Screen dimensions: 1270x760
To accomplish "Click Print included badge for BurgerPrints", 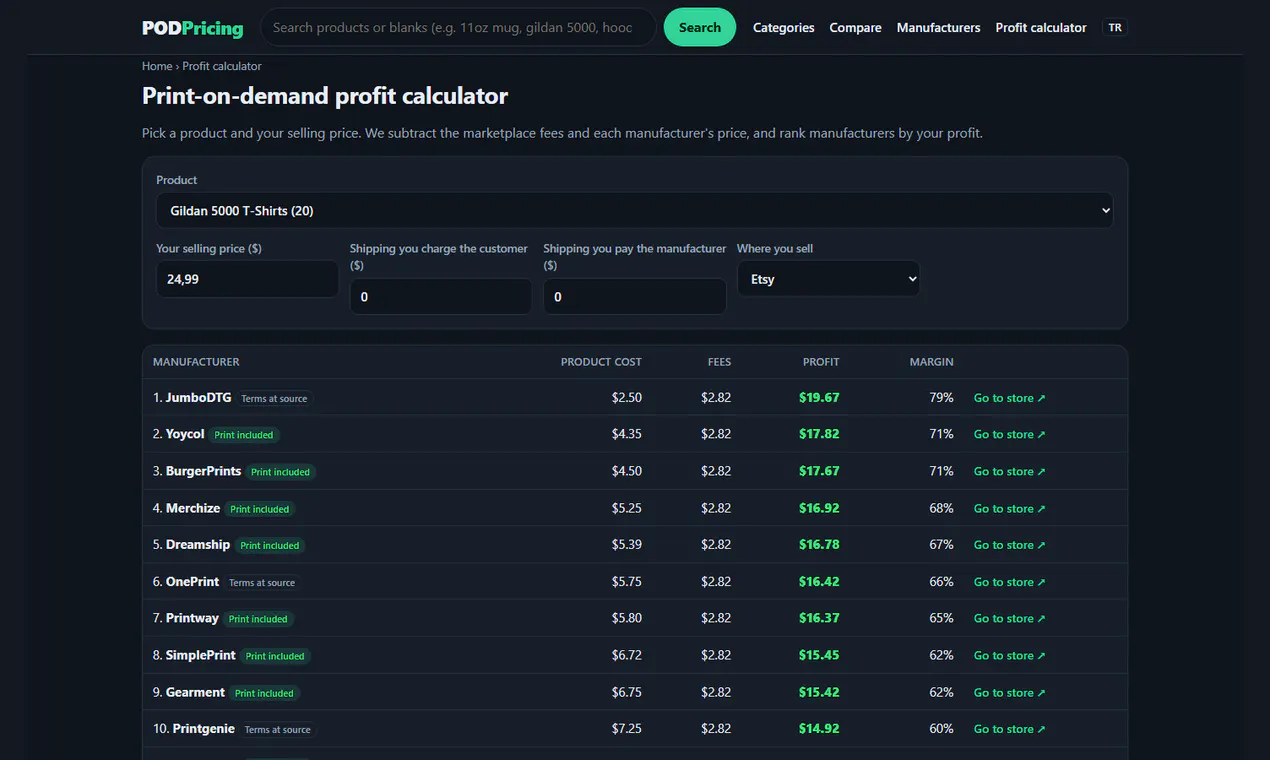I will click(280, 472).
